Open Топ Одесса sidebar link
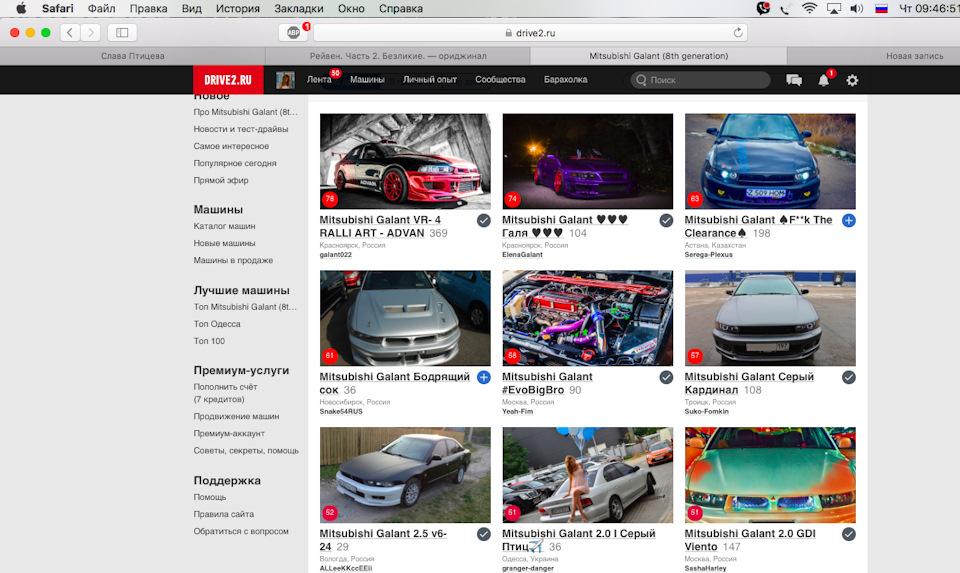The image size is (960, 573). (217, 324)
